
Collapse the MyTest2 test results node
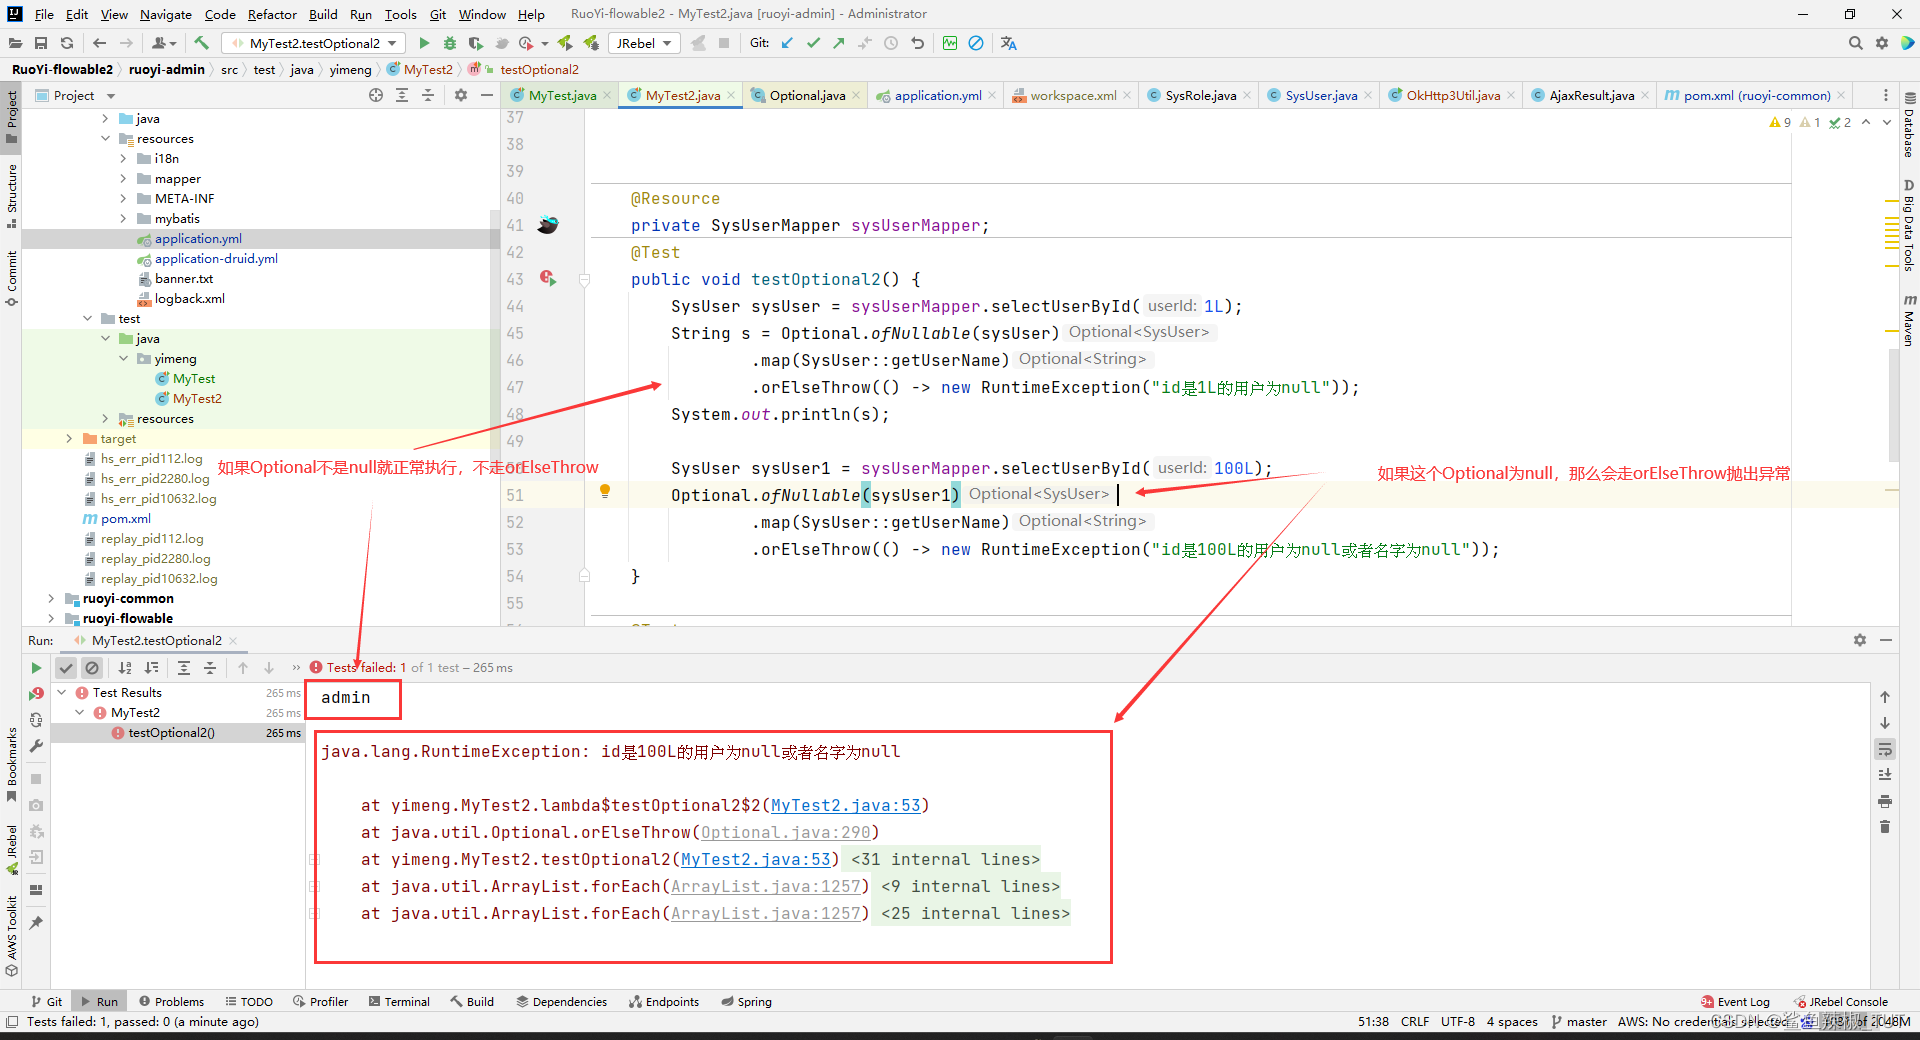pos(79,713)
